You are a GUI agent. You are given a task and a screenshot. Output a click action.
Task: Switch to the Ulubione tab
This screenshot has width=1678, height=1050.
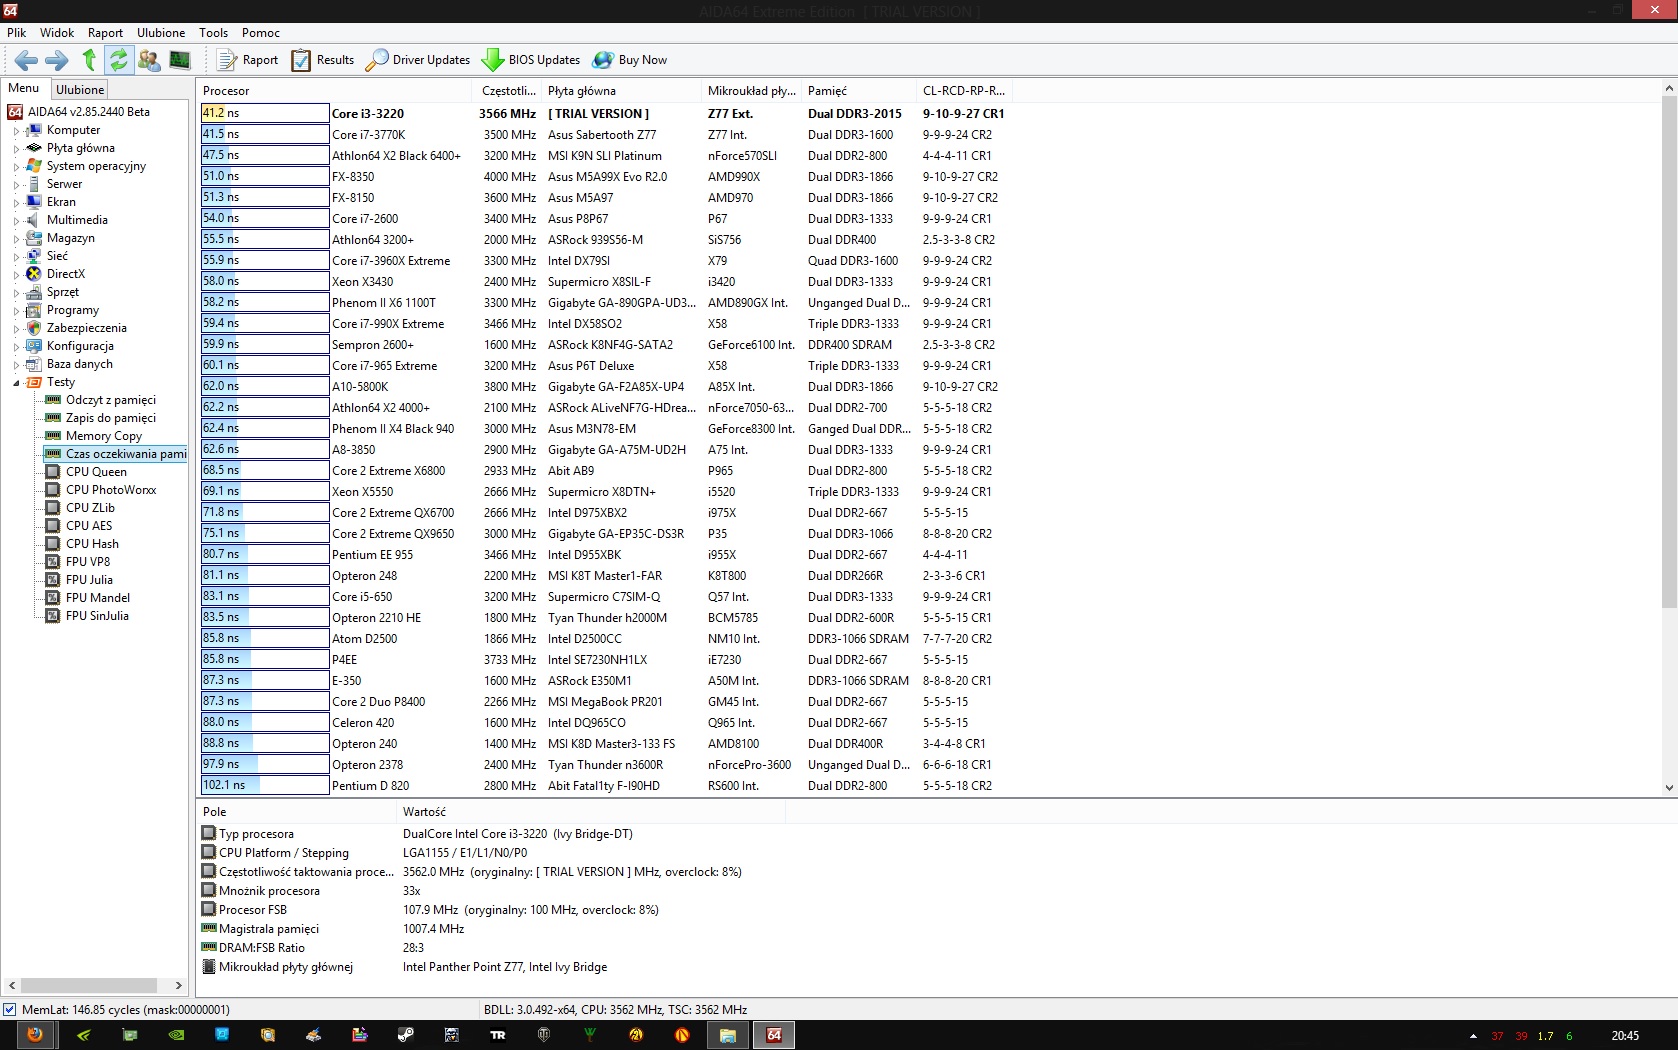coord(80,90)
